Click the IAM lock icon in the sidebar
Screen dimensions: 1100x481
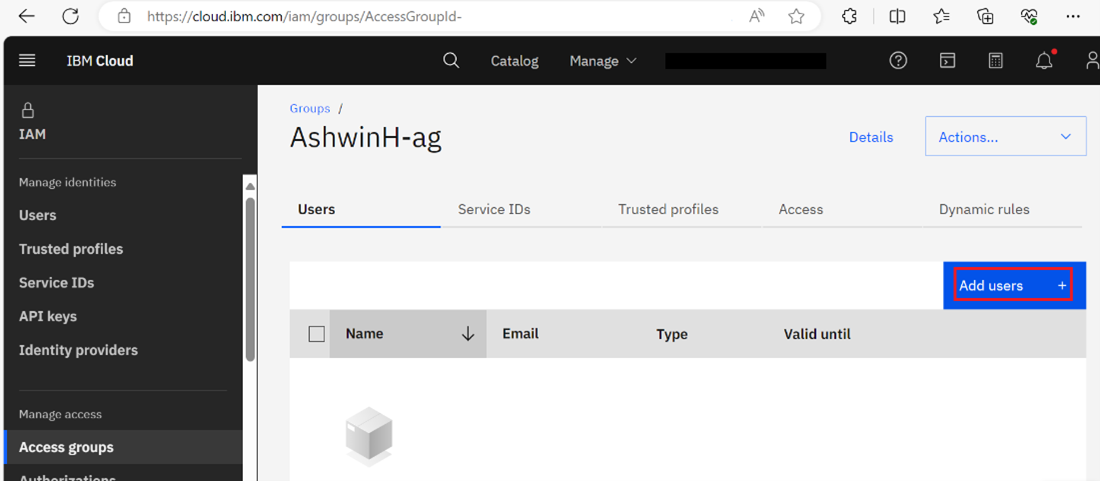(28, 111)
